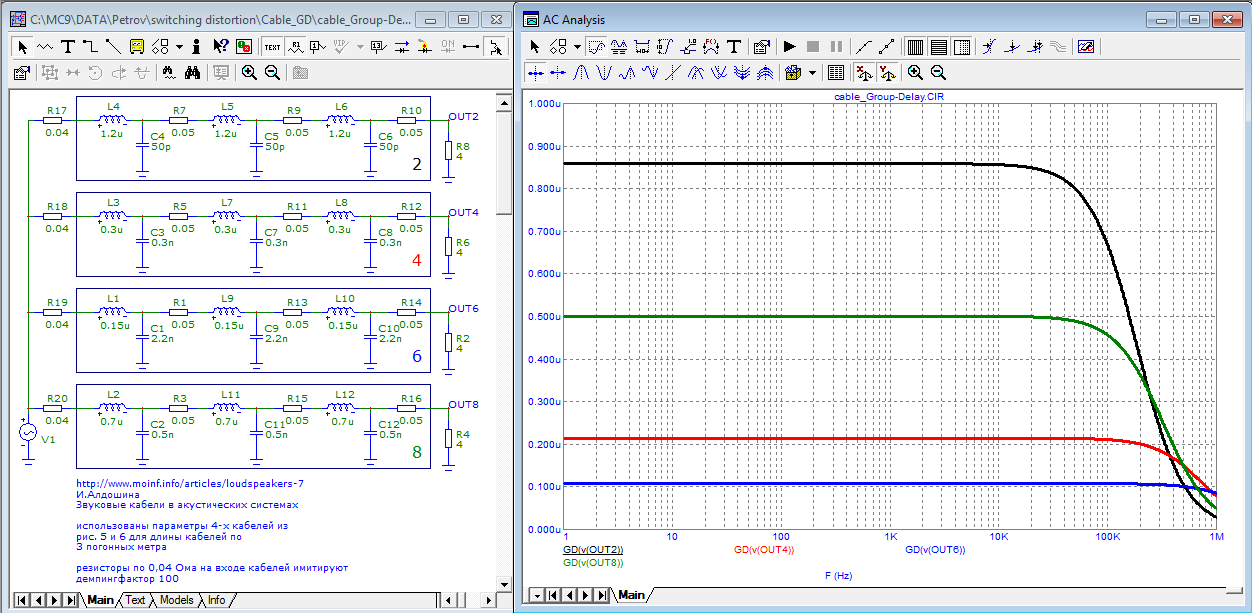Zoom in on the AC Analysis plot
This screenshot has width=1252, height=613.
tap(915, 73)
